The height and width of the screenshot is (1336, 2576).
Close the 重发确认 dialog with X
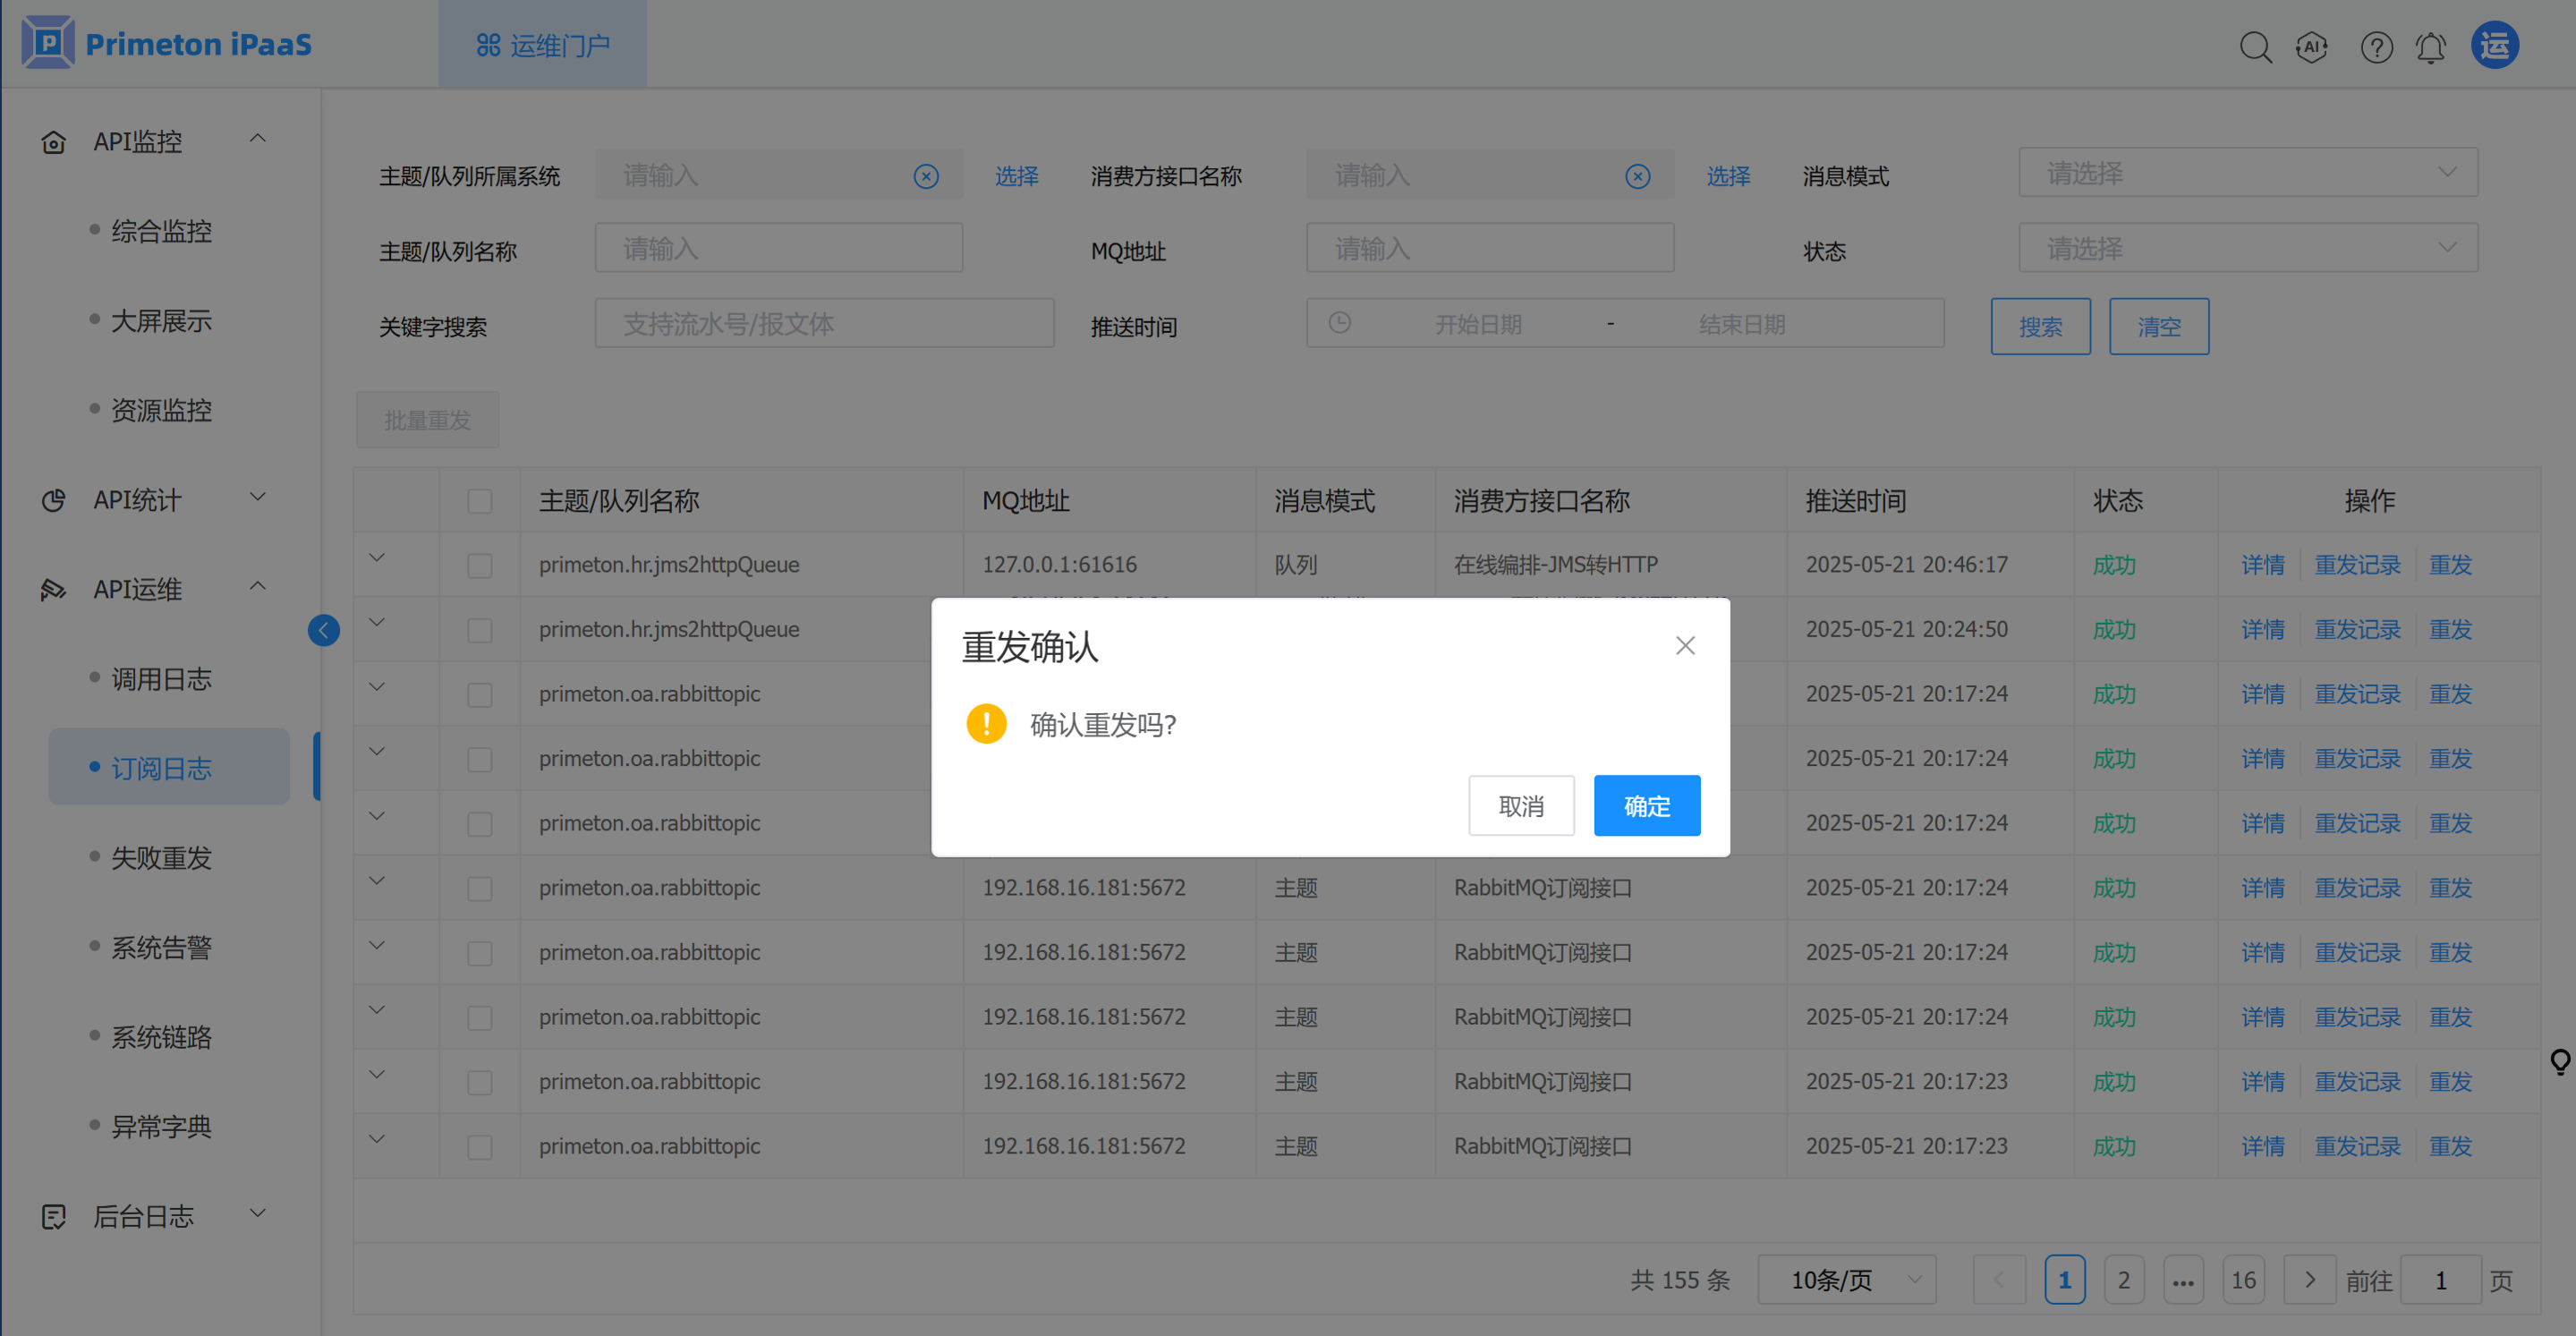1685,646
